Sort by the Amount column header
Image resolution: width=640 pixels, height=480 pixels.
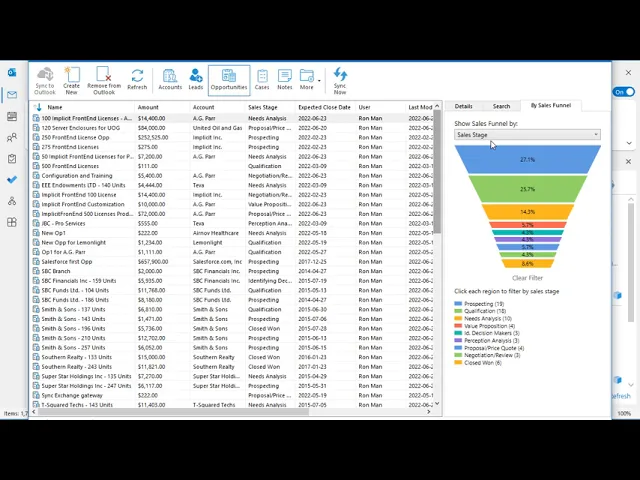tap(148, 107)
